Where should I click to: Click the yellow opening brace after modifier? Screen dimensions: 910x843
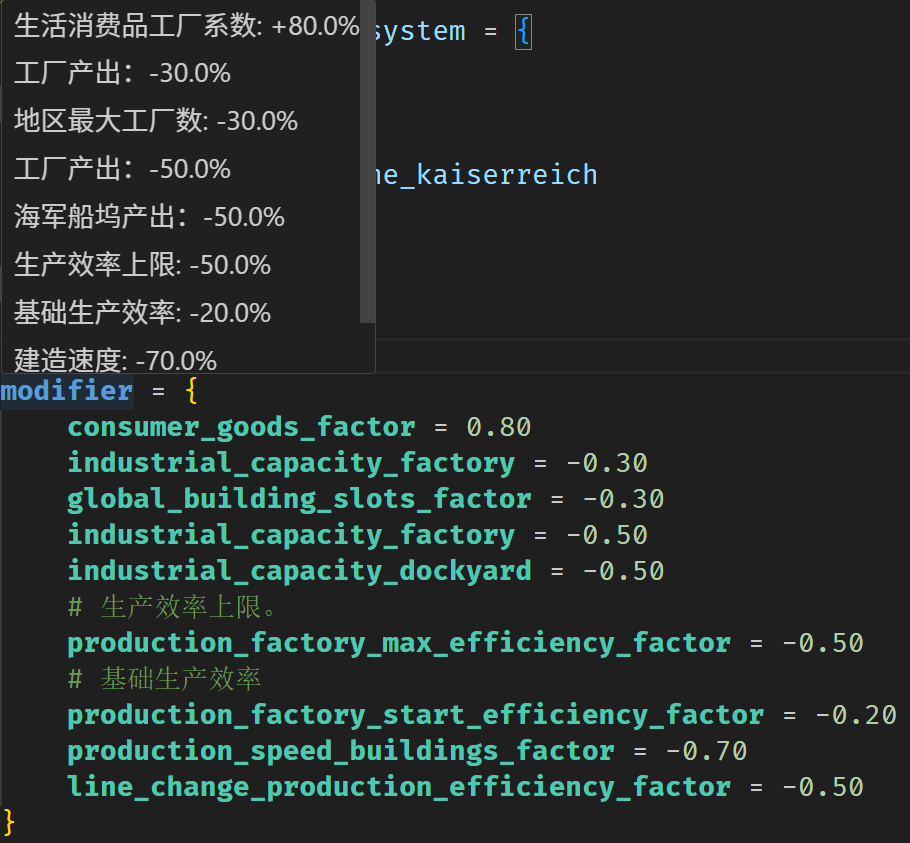(192, 391)
